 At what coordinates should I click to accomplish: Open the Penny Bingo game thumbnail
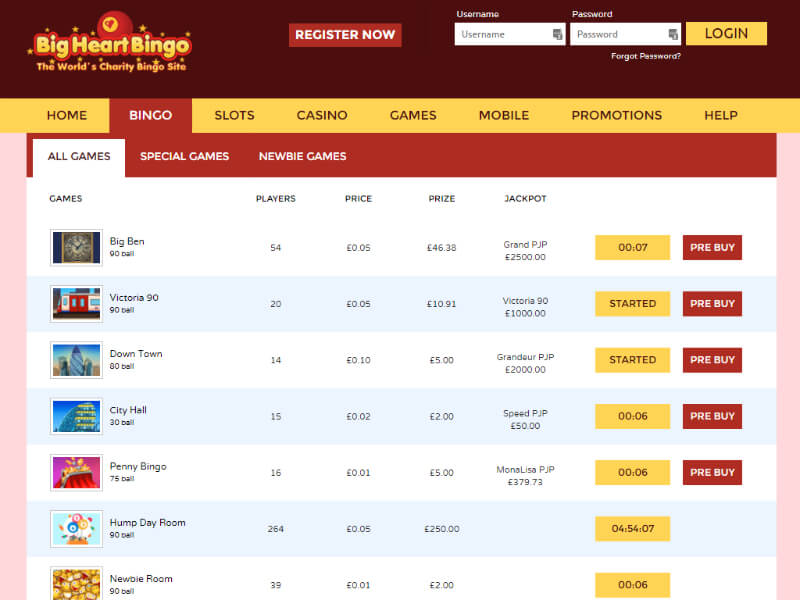pyautogui.click(x=77, y=472)
